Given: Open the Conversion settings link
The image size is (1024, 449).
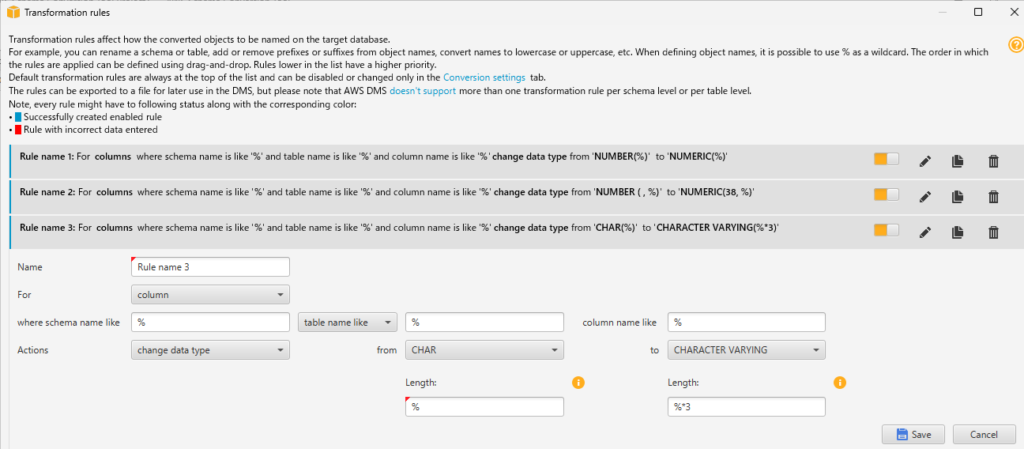Looking at the screenshot, I should (484, 77).
